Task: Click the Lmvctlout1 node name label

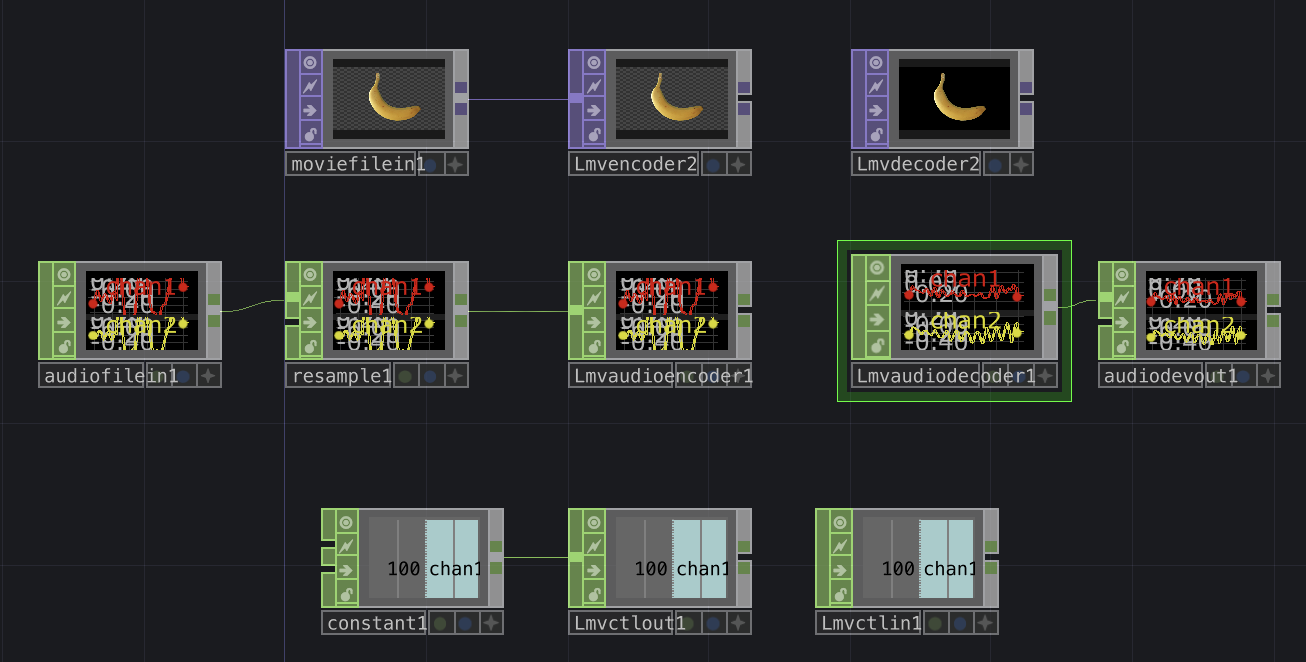Action: click(x=628, y=623)
